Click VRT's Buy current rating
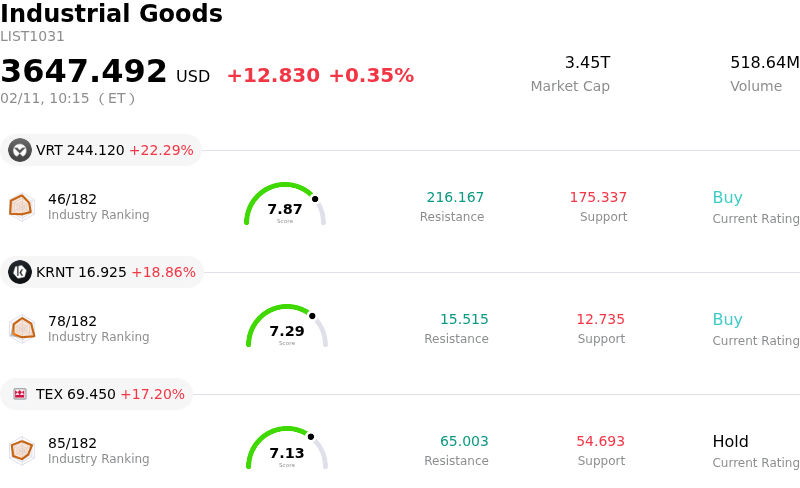This screenshot has width=800, height=488. tap(727, 198)
